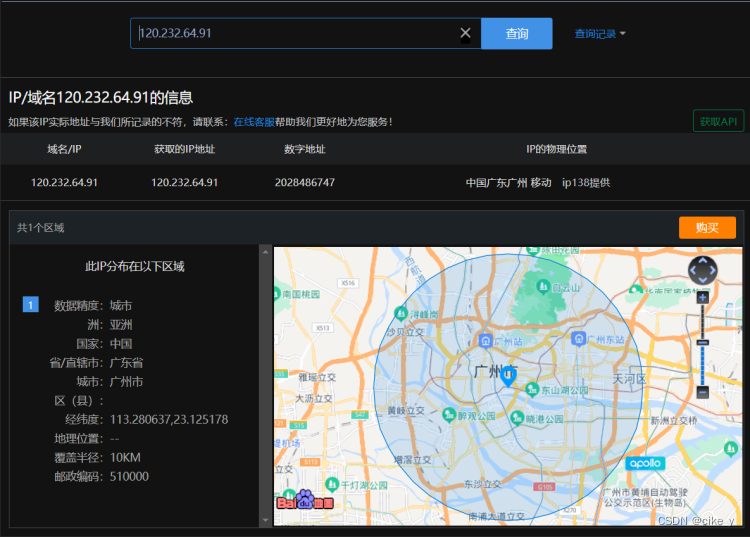Click the 获取API button
This screenshot has width=750, height=537.
718,121
